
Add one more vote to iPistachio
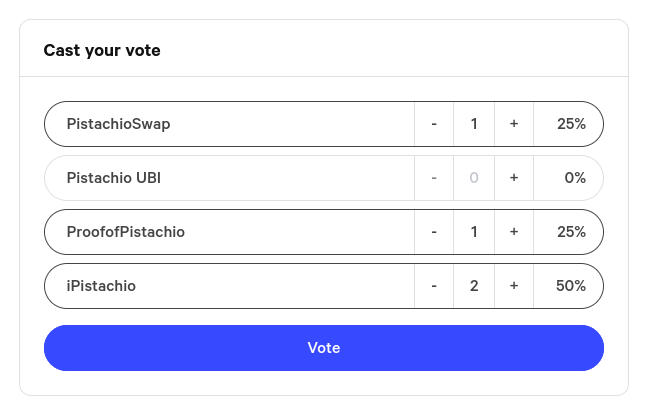pyautogui.click(x=514, y=286)
